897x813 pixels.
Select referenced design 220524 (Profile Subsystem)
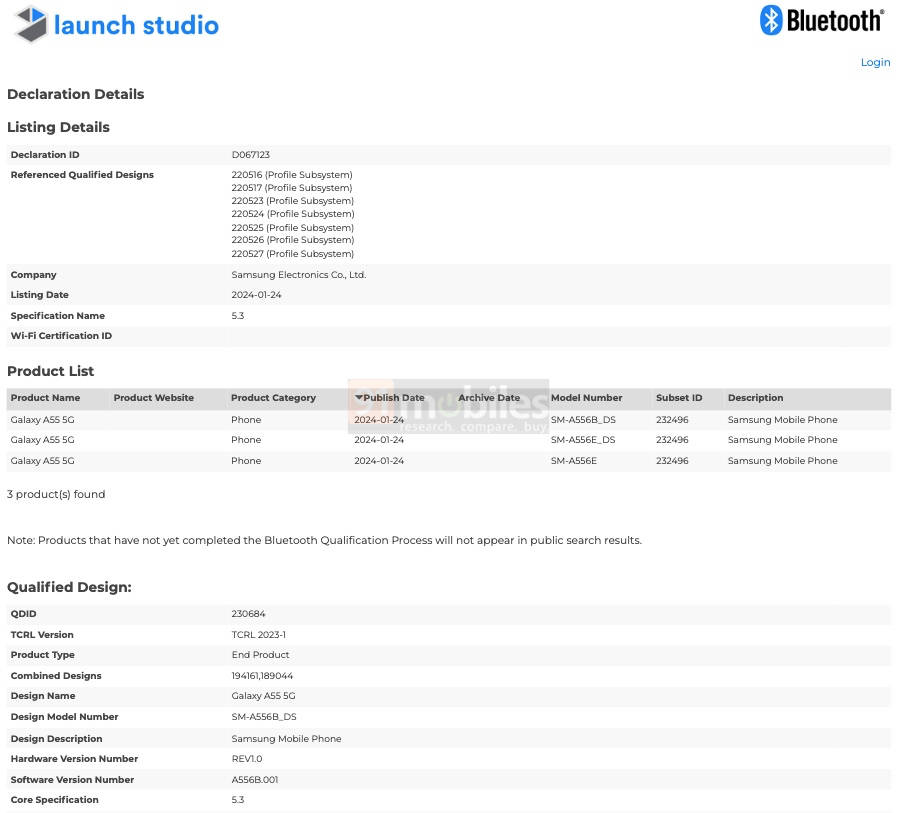click(293, 214)
